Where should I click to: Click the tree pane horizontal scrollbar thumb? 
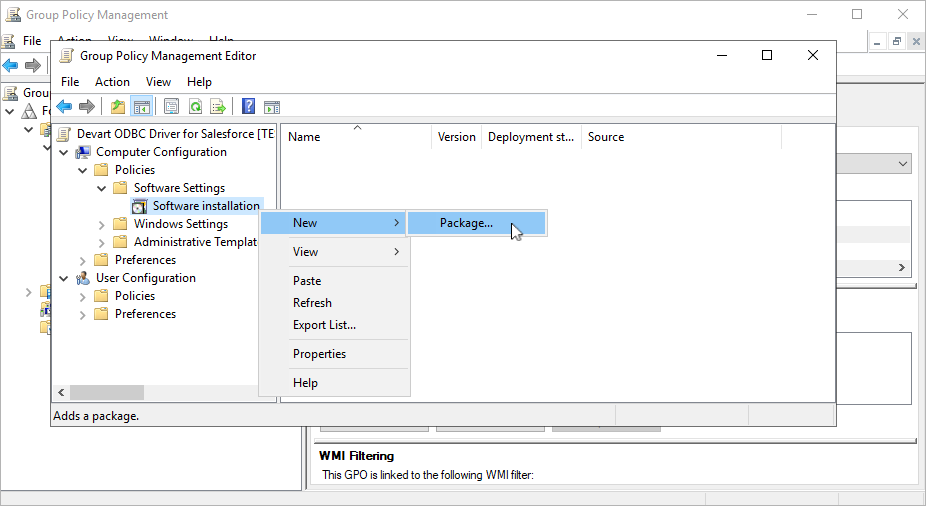(x=107, y=393)
